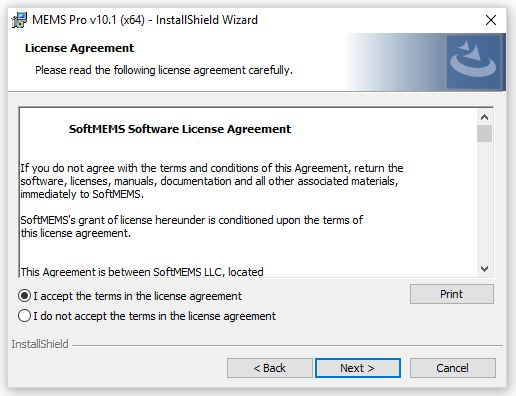Image resolution: width=516 pixels, height=396 pixels.
Task: Select 'I accept the terms' radio button
Action: tap(25, 296)
